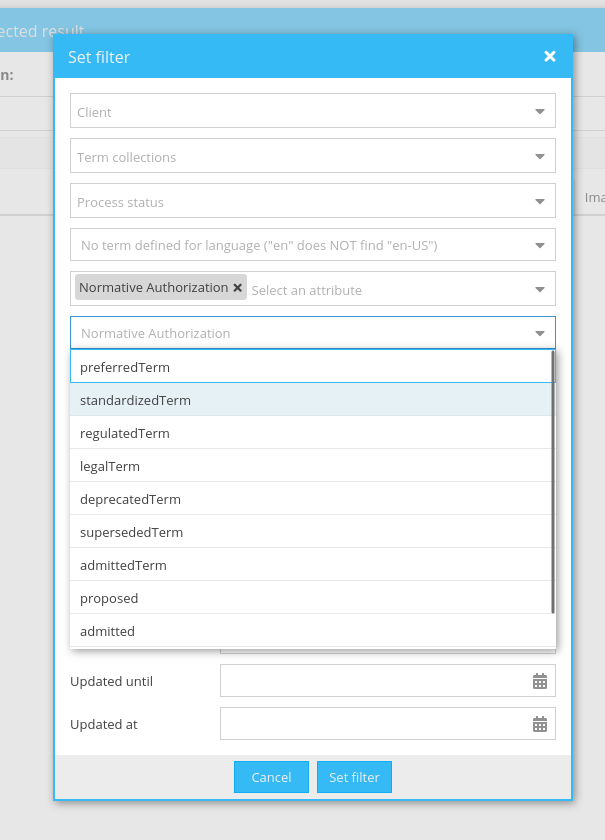Open the no term defined language dropdown
The width and height of the screenshot is (605, 840).
539,245
